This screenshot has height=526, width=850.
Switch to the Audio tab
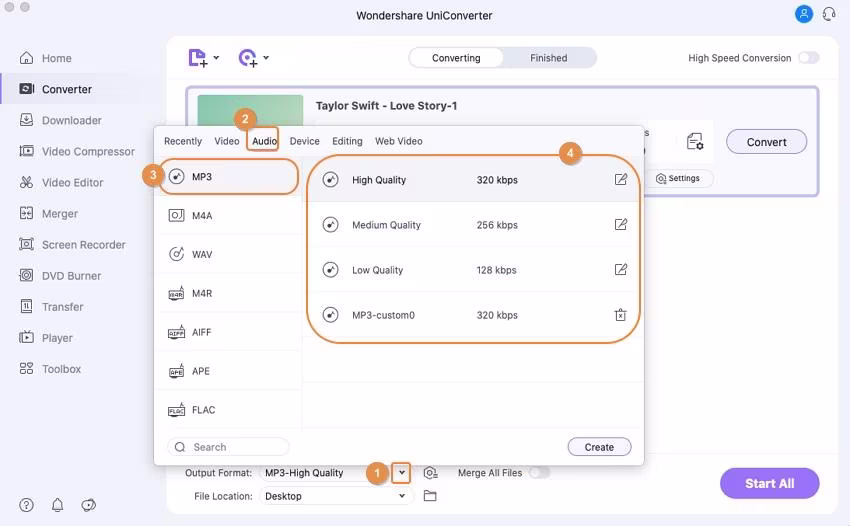(x=265, y=141)
